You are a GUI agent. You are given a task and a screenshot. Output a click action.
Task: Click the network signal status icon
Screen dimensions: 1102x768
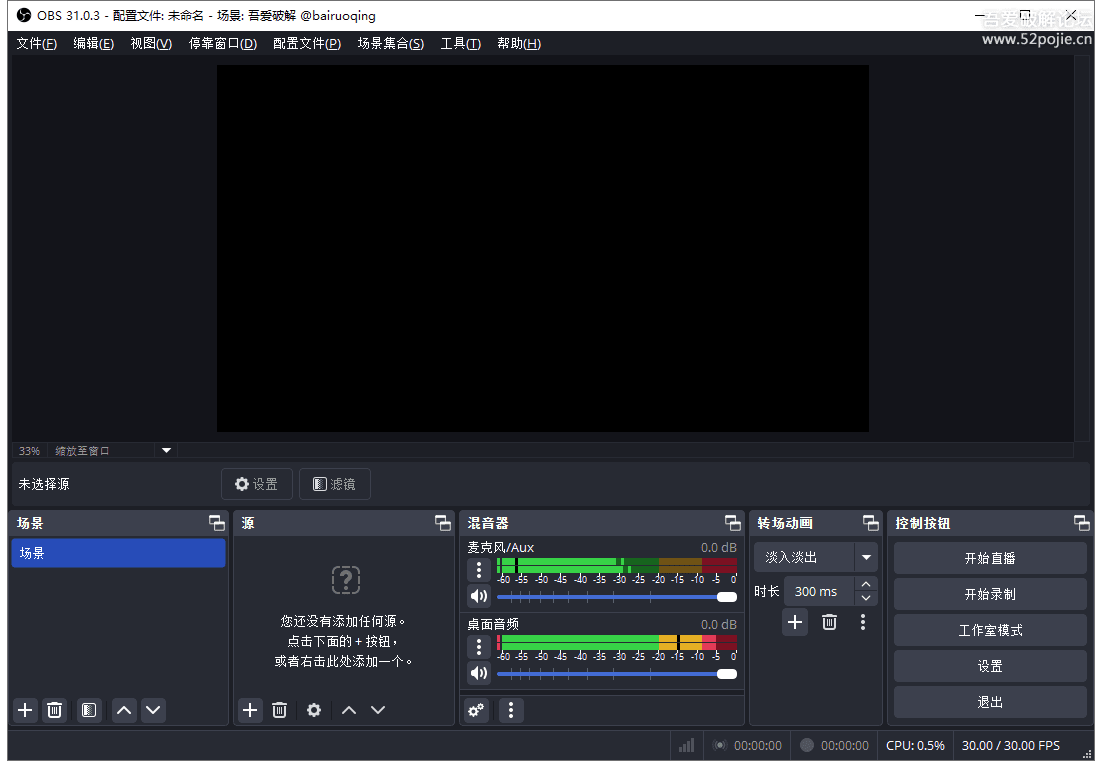(x=687, y=746)
